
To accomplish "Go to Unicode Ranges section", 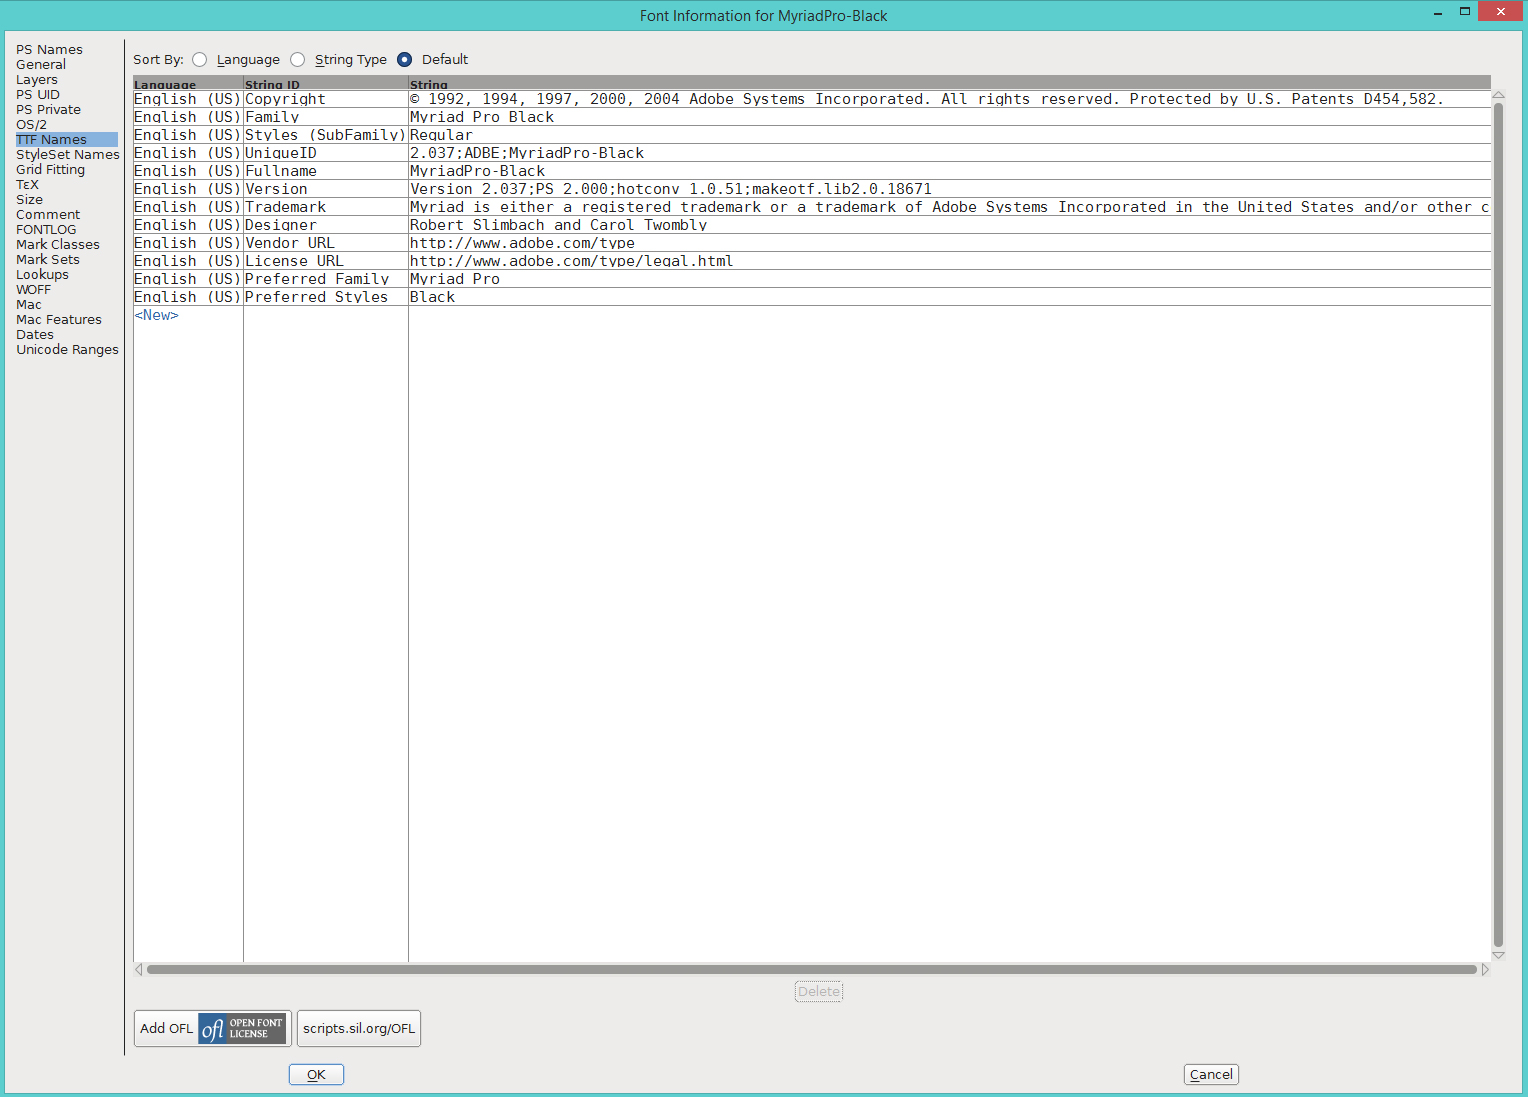I will [67, 350].
